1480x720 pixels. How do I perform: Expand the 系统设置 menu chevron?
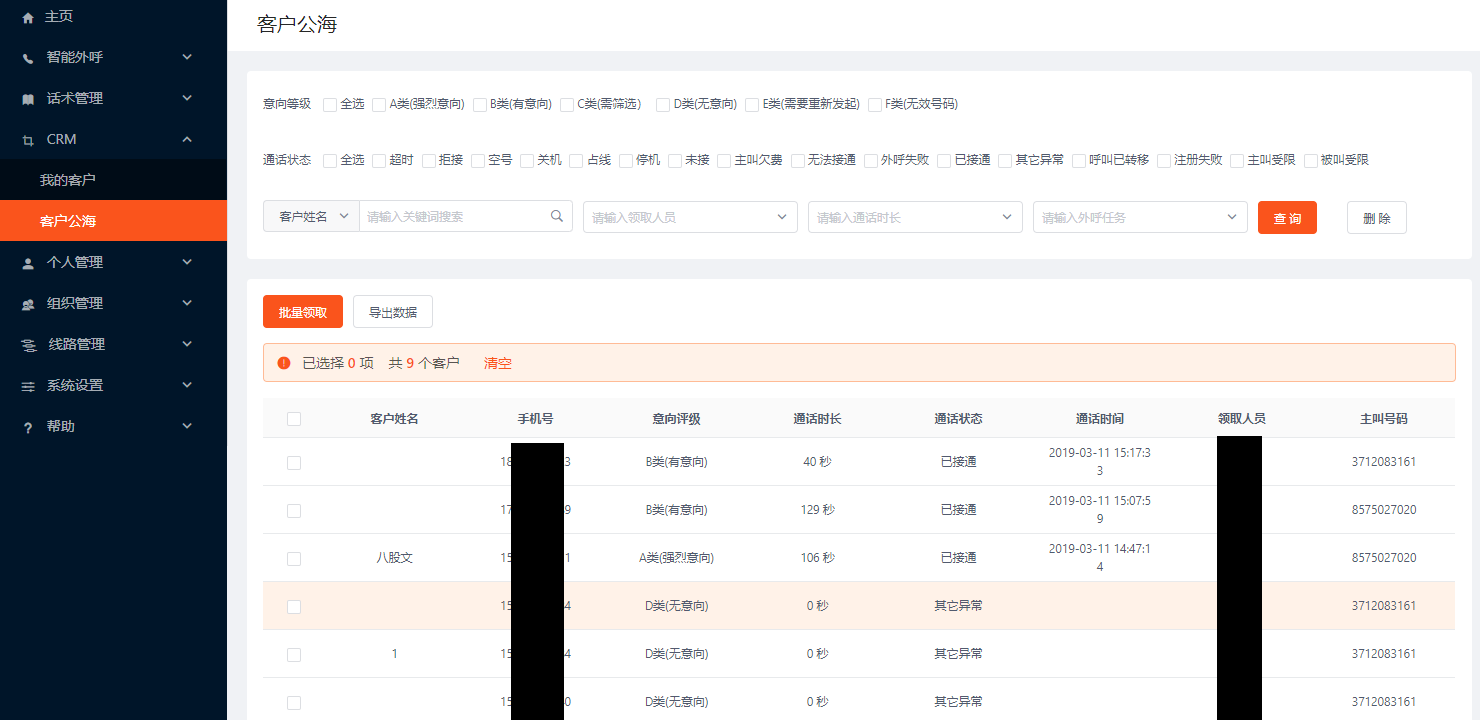tap(187, 385)
